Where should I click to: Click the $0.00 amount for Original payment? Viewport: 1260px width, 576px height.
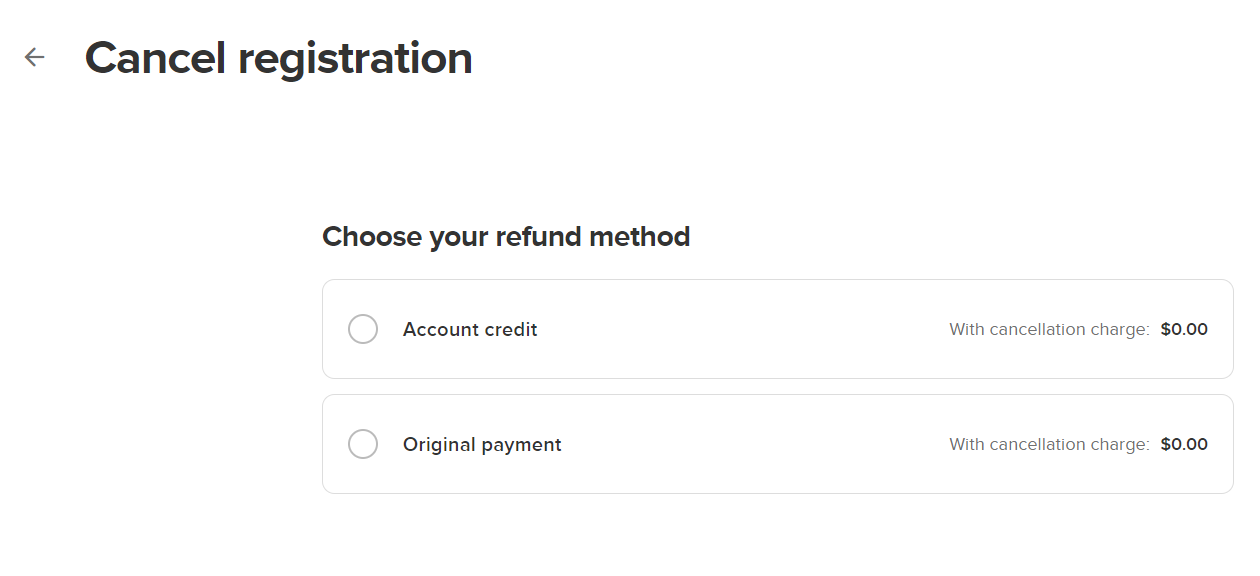coord(1184,444)
